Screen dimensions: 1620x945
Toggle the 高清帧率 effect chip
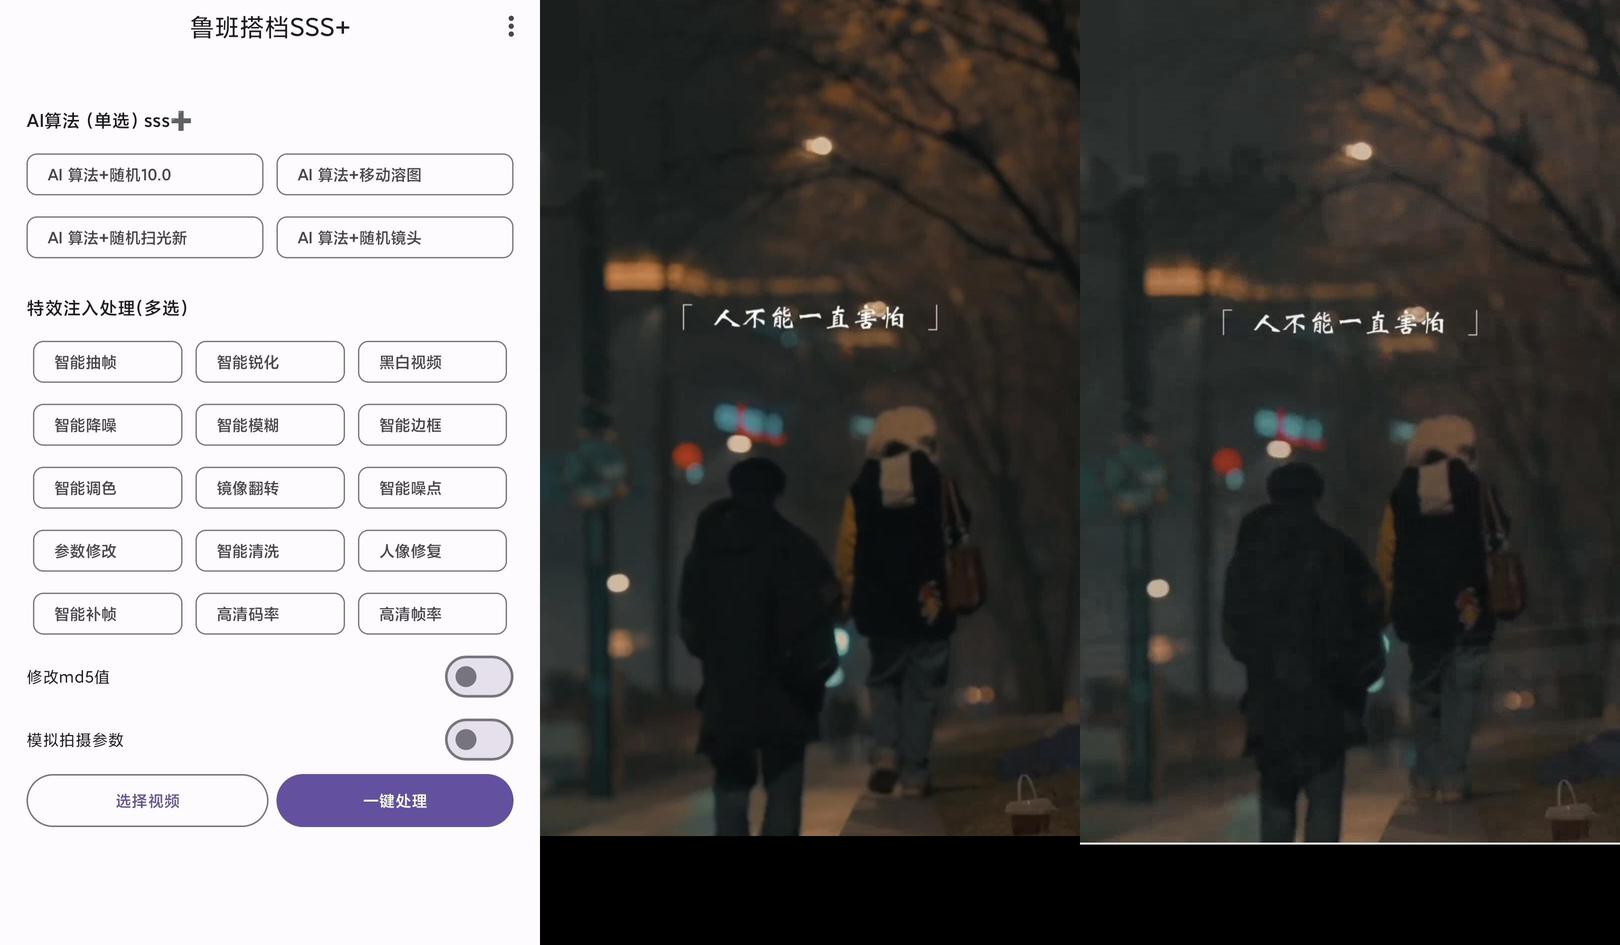432,614
